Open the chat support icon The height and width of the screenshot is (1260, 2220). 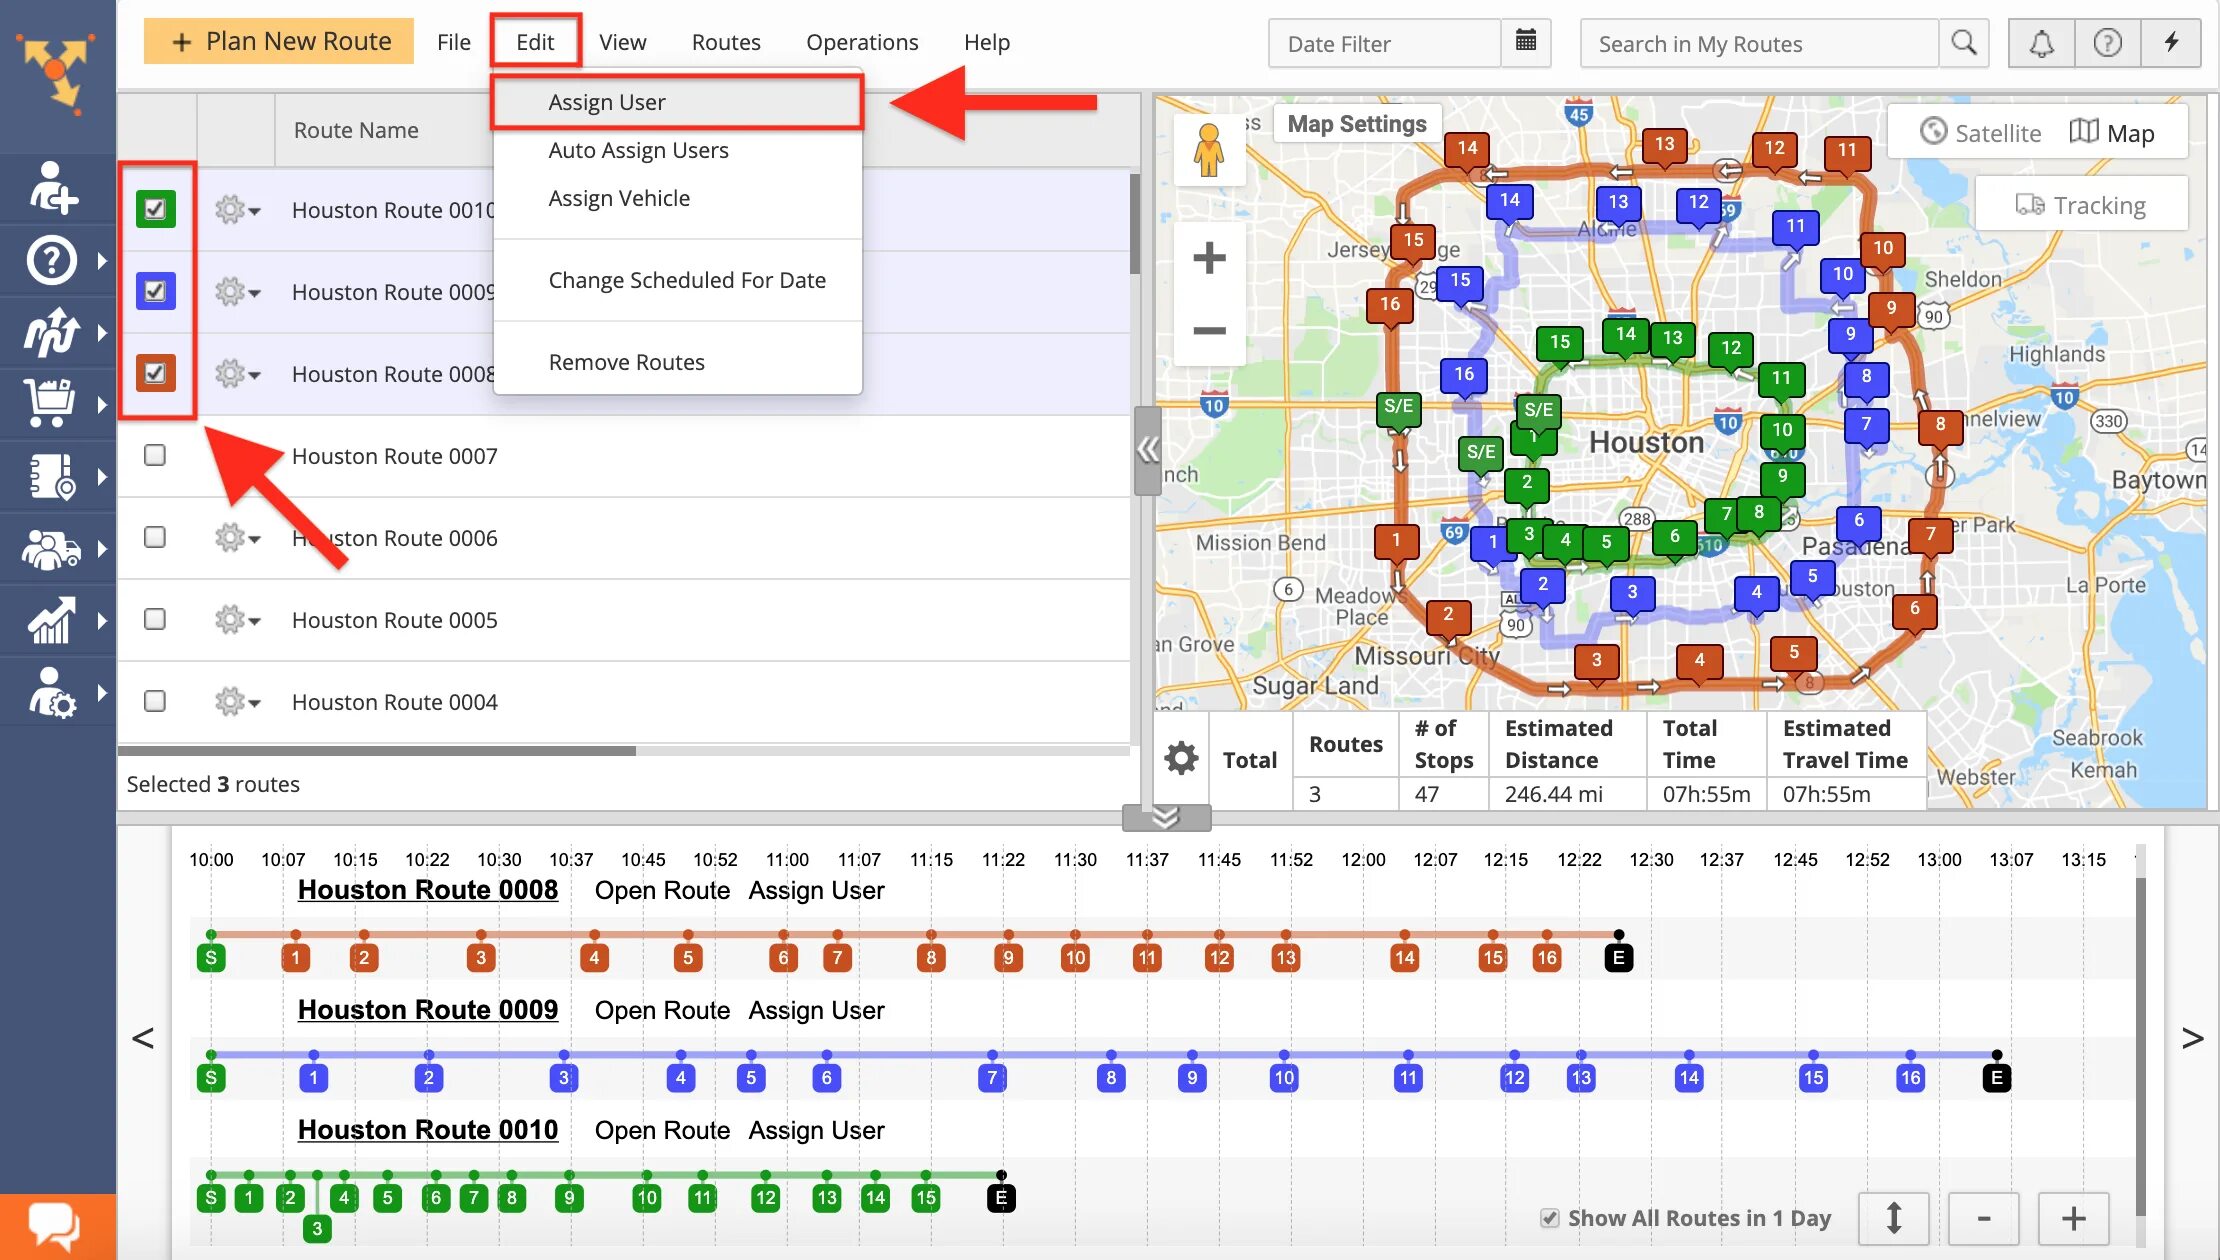pyautogui.click(x=54, y=1224)
